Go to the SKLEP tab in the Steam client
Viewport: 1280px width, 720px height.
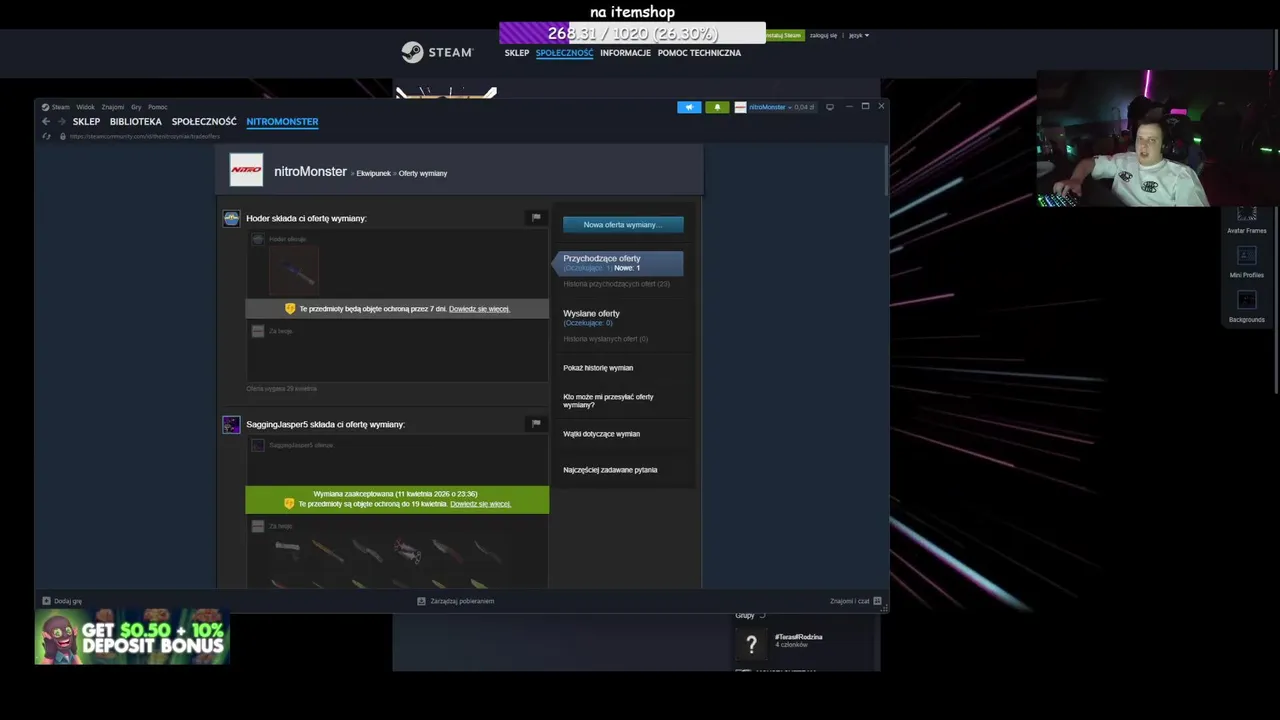point(86,122)
